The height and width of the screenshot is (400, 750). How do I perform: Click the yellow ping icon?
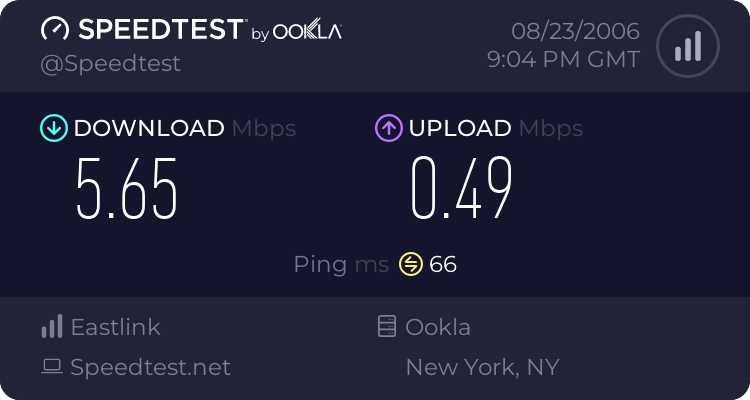click(410, 264)
